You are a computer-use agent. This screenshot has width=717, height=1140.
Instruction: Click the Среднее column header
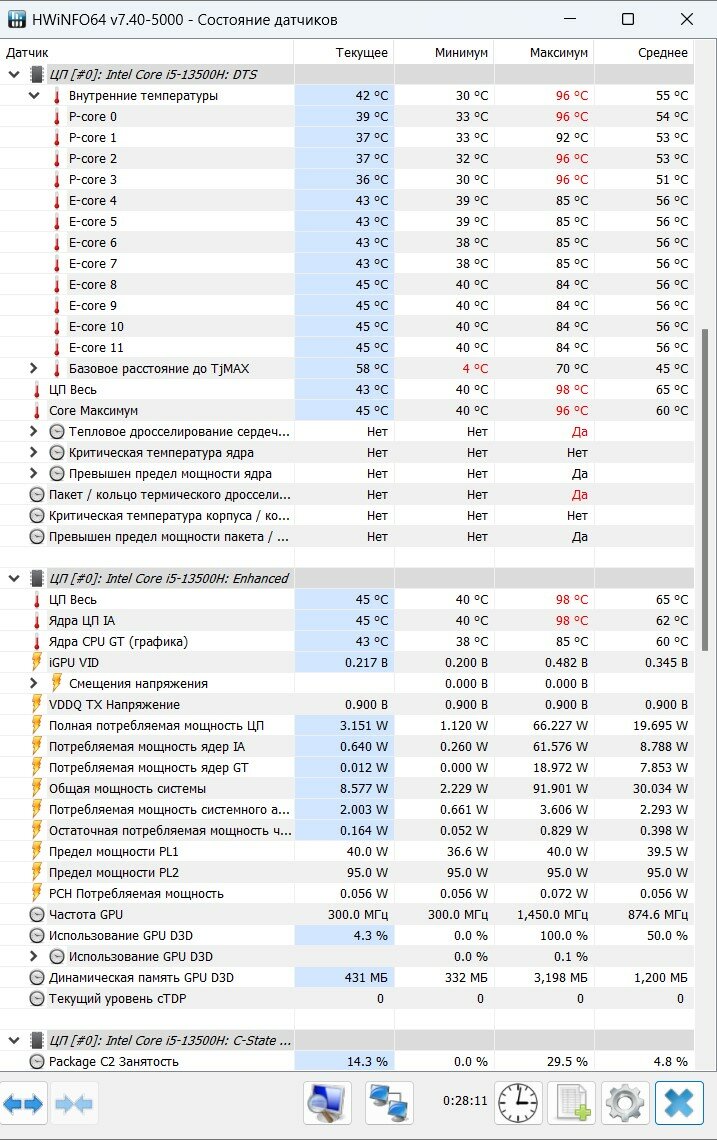coord(644,52)
